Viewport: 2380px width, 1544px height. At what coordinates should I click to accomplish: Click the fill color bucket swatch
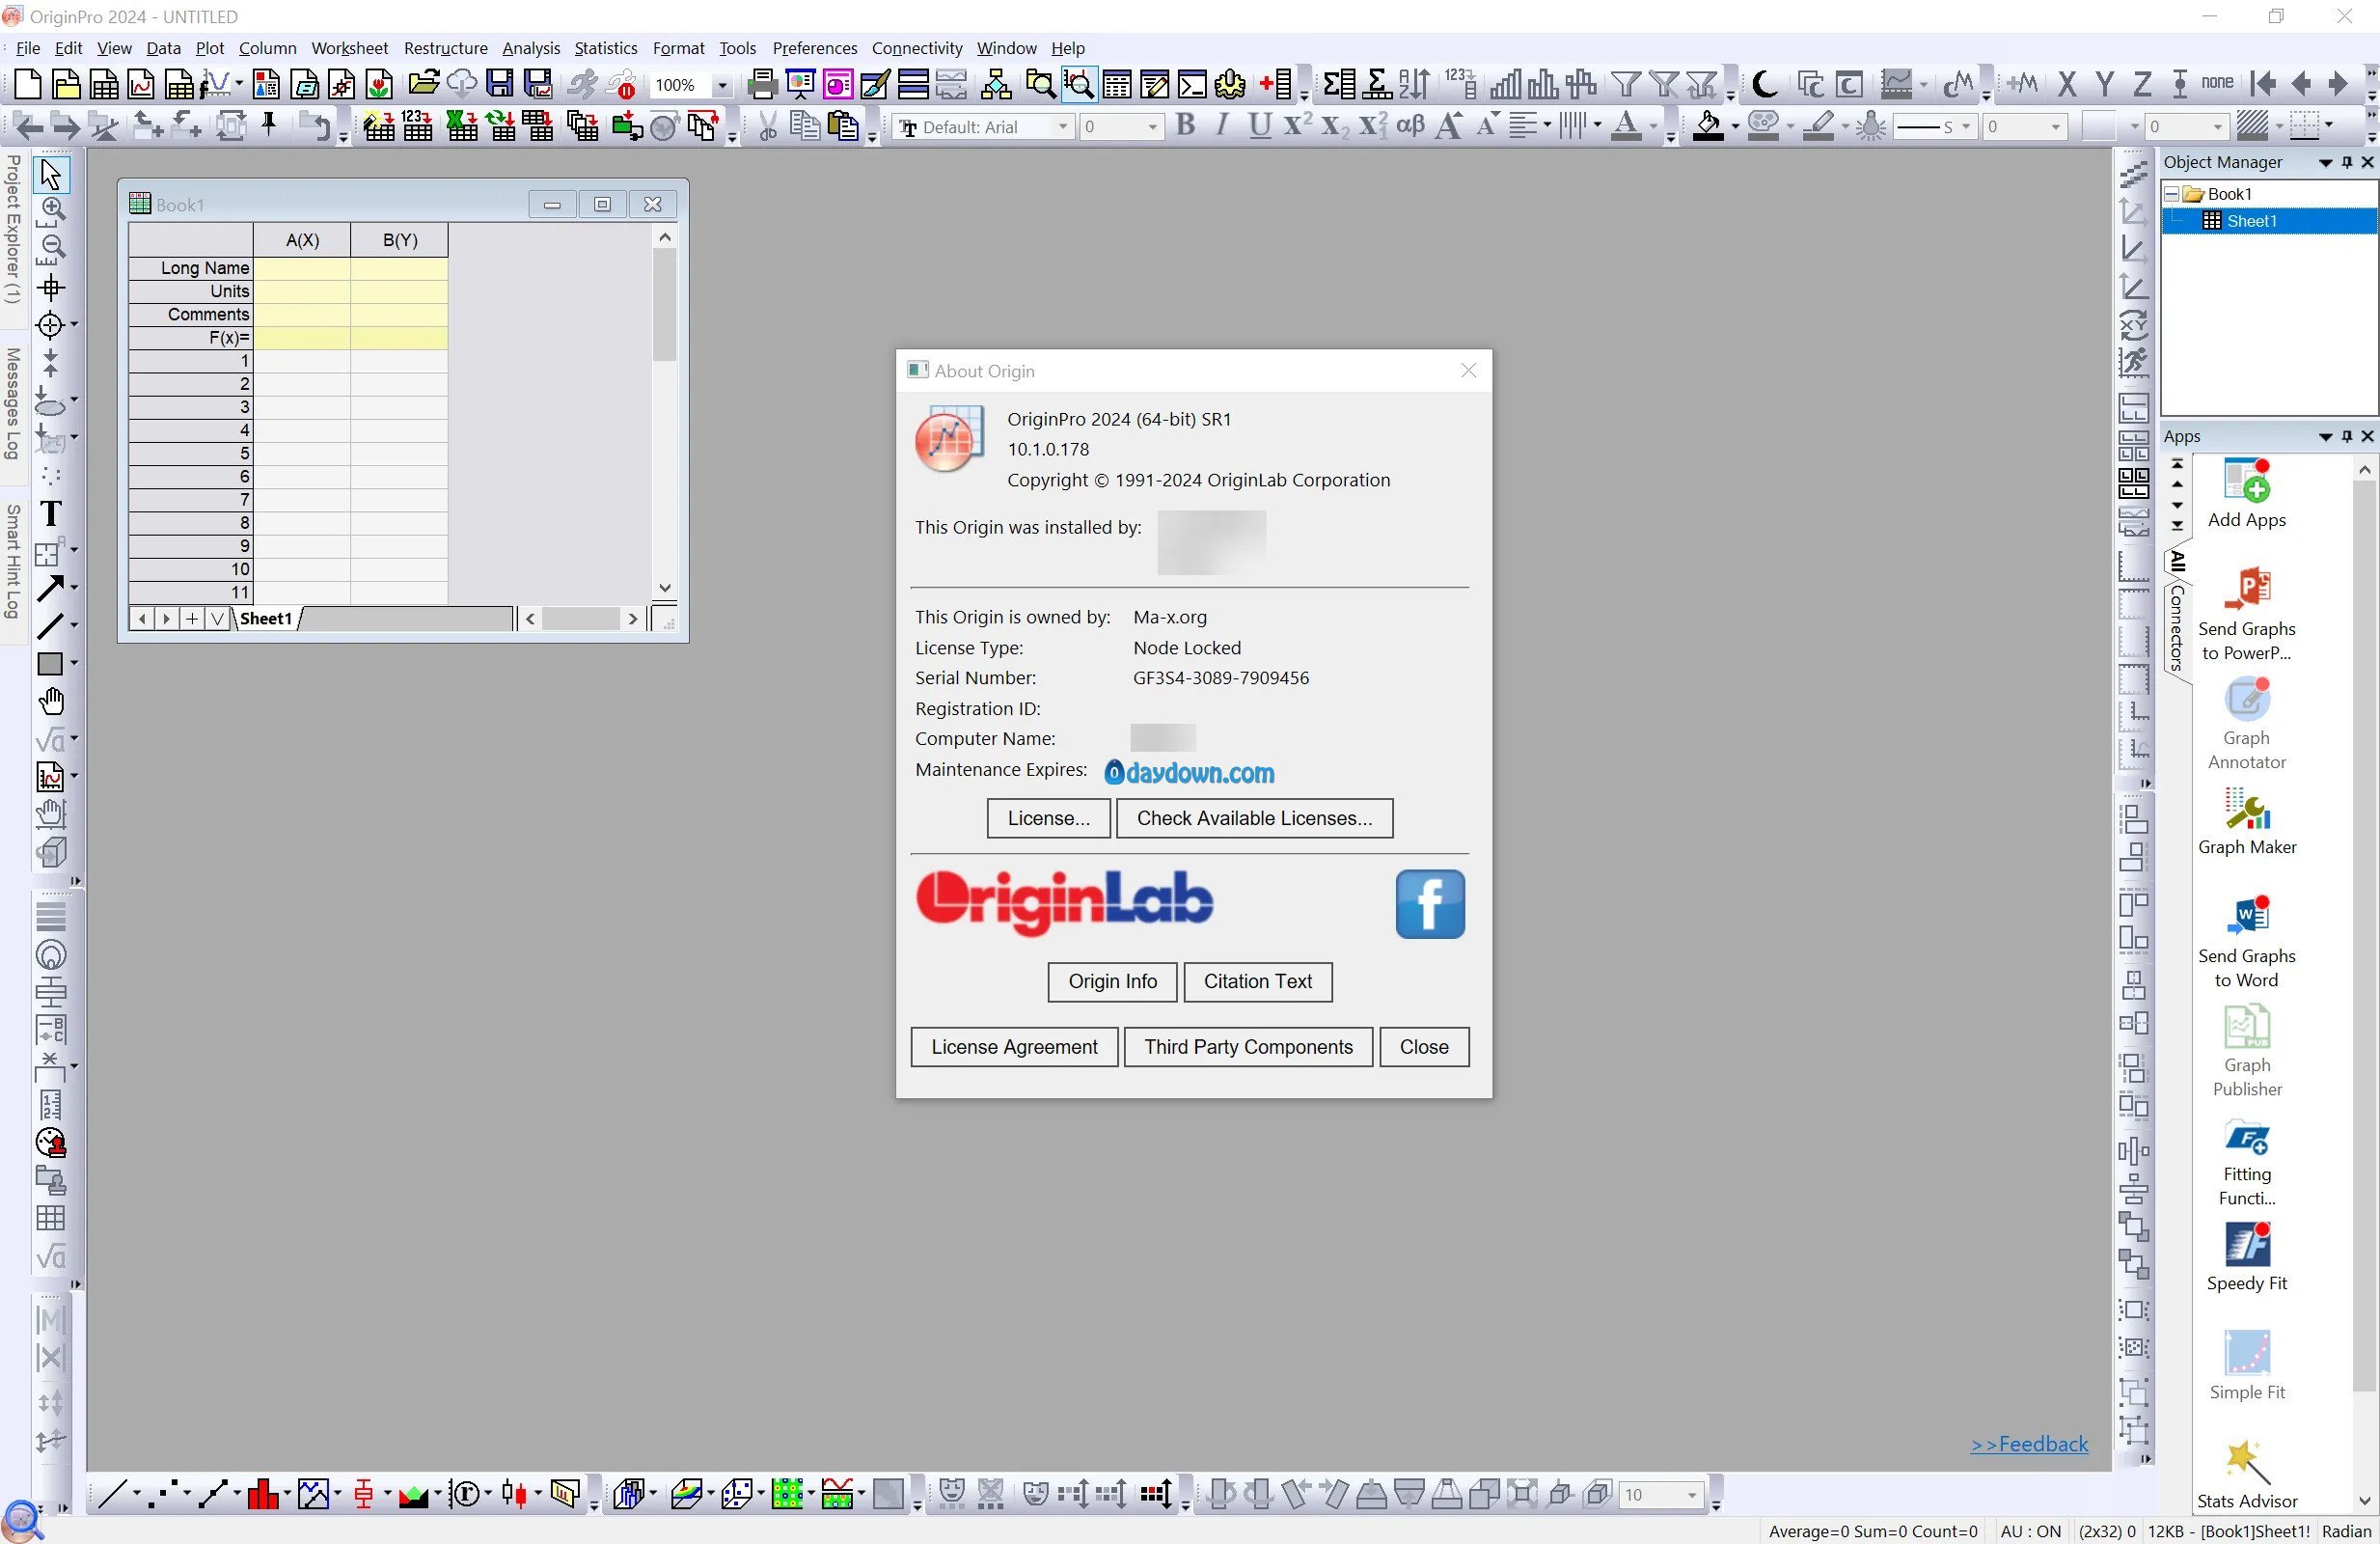tap(1707, 126)
